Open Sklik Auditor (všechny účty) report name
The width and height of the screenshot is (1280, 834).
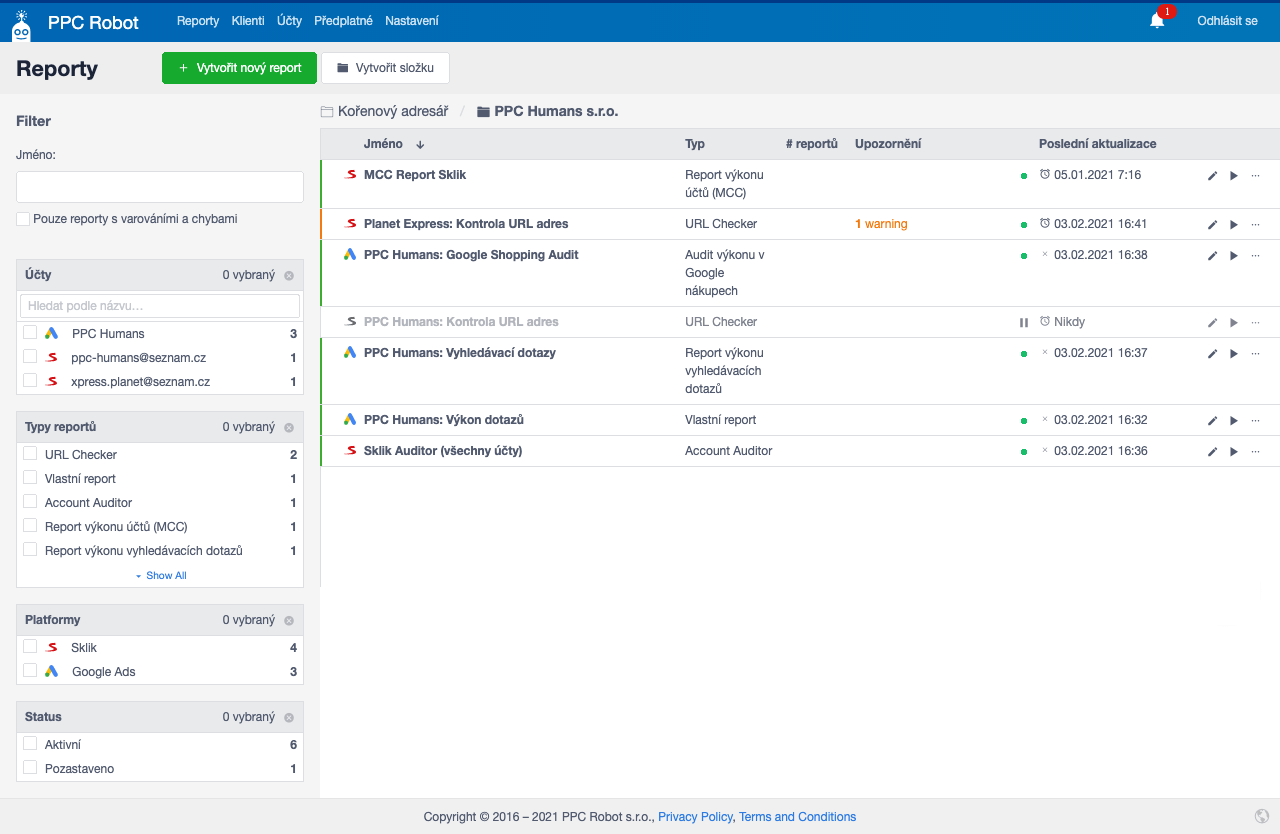443,451
